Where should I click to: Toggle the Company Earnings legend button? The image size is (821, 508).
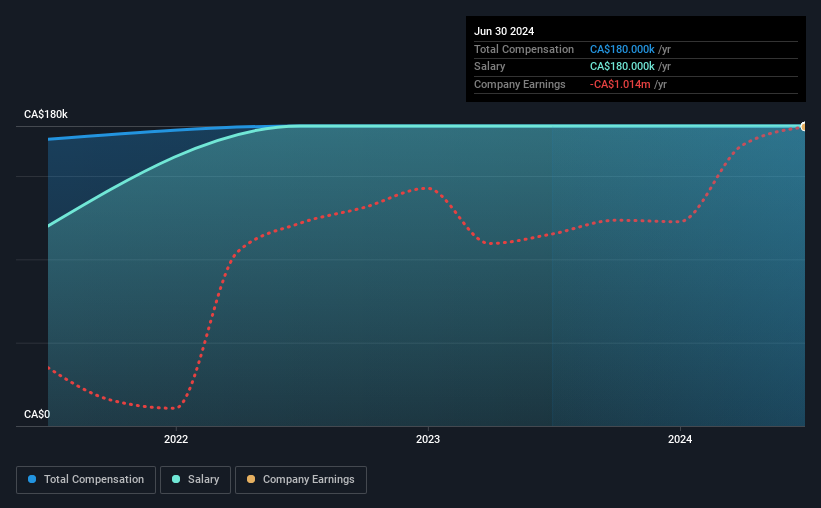point(301,480)
